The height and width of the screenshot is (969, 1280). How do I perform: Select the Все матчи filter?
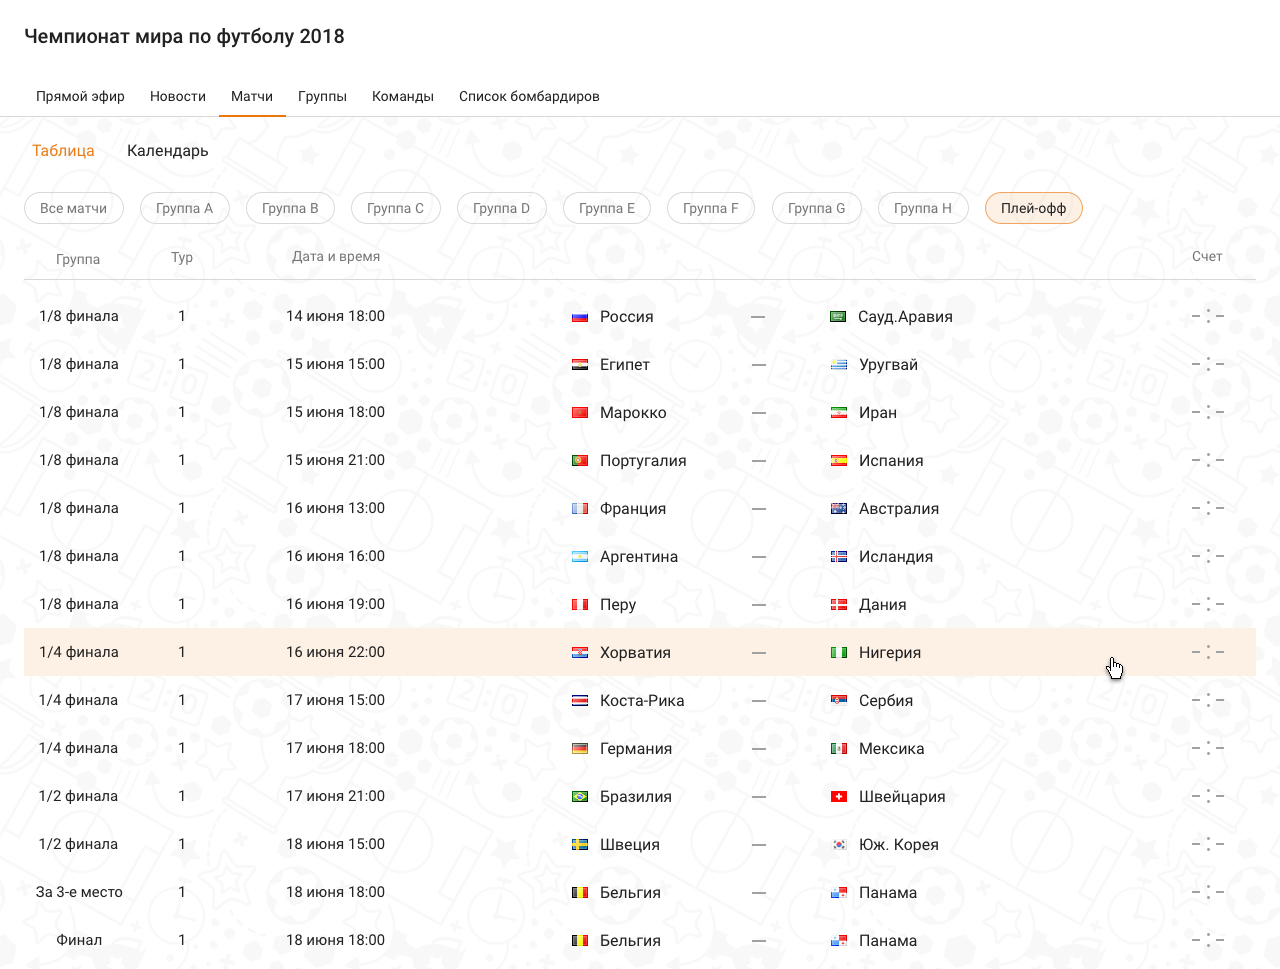pos(73,208)
